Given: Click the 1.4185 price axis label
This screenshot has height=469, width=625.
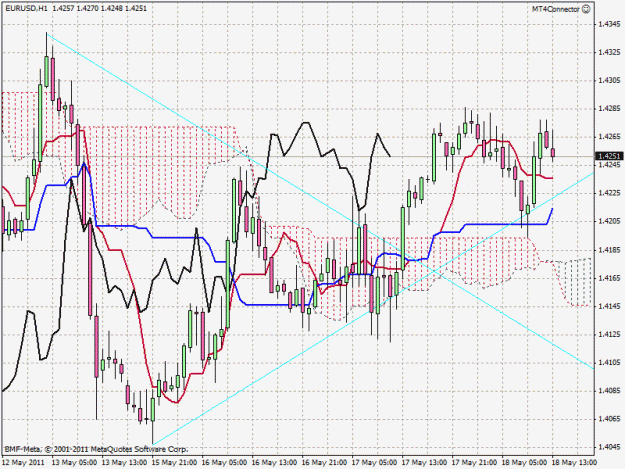Looking at the screenshot, I should (x=609, y=249).
